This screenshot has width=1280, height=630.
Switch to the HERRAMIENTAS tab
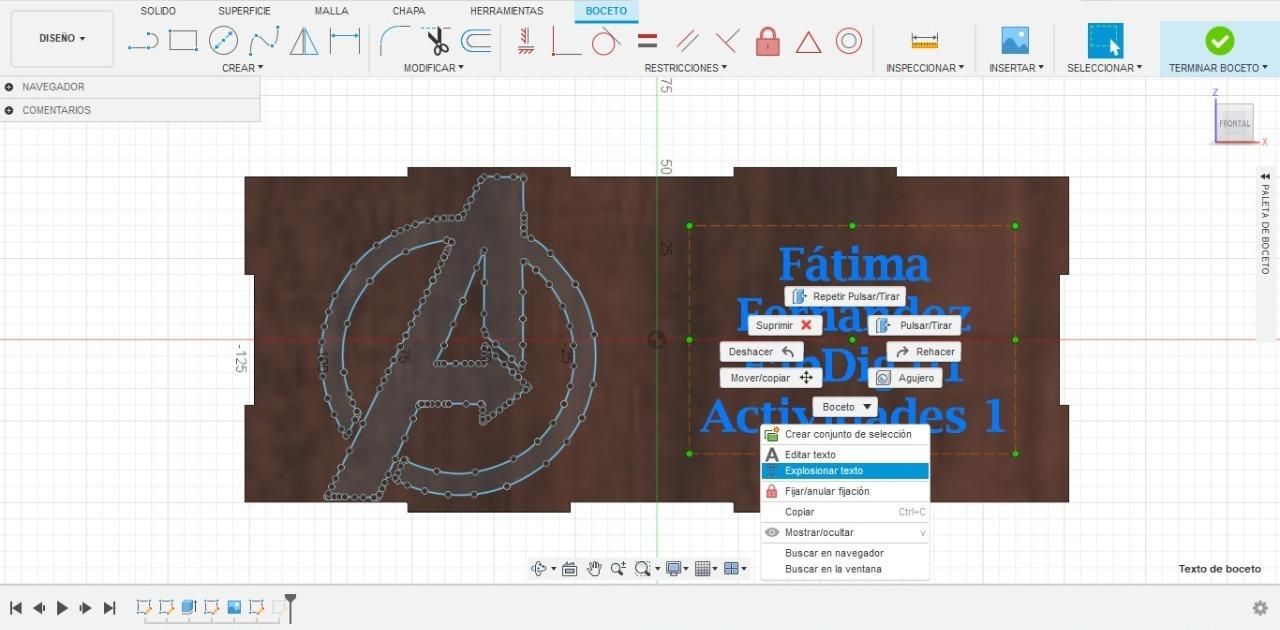[506, 11]
